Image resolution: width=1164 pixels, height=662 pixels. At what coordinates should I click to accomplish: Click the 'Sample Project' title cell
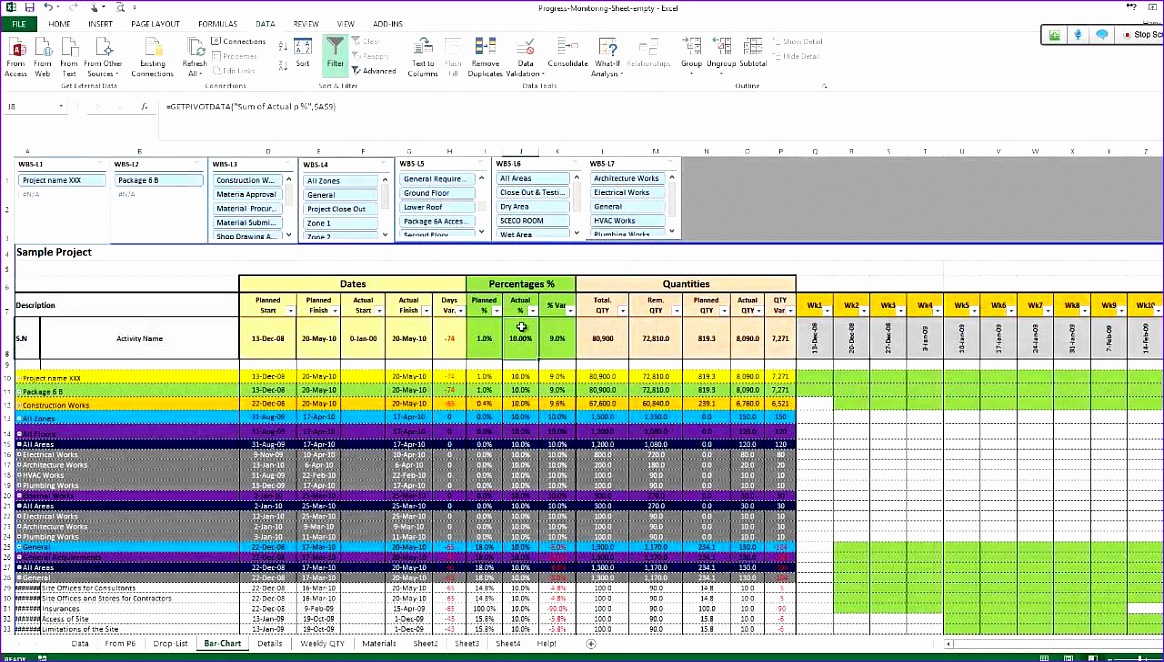(x=54, y=252)
